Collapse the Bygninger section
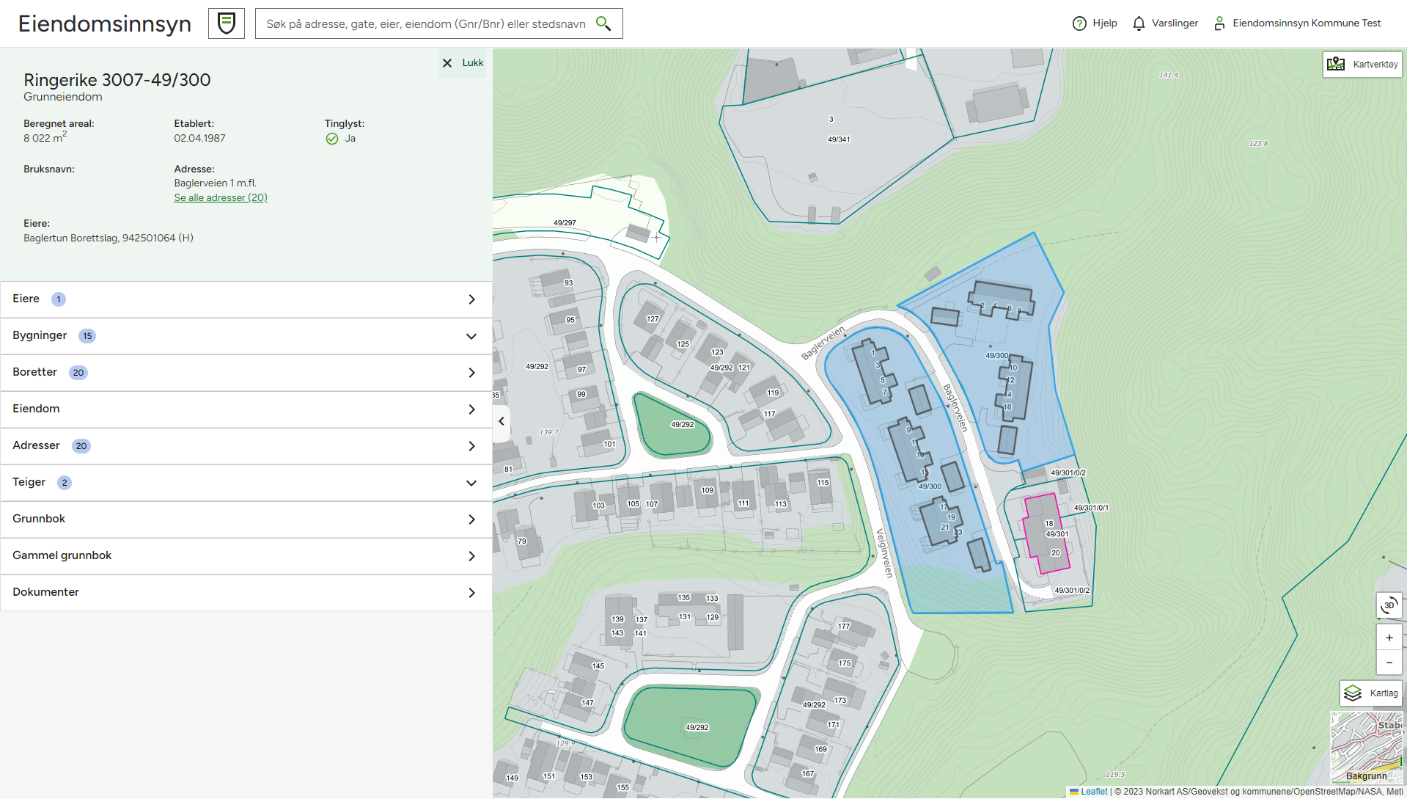The width and height of the screenshot is (1407, 799). click(x=246, y=336)
